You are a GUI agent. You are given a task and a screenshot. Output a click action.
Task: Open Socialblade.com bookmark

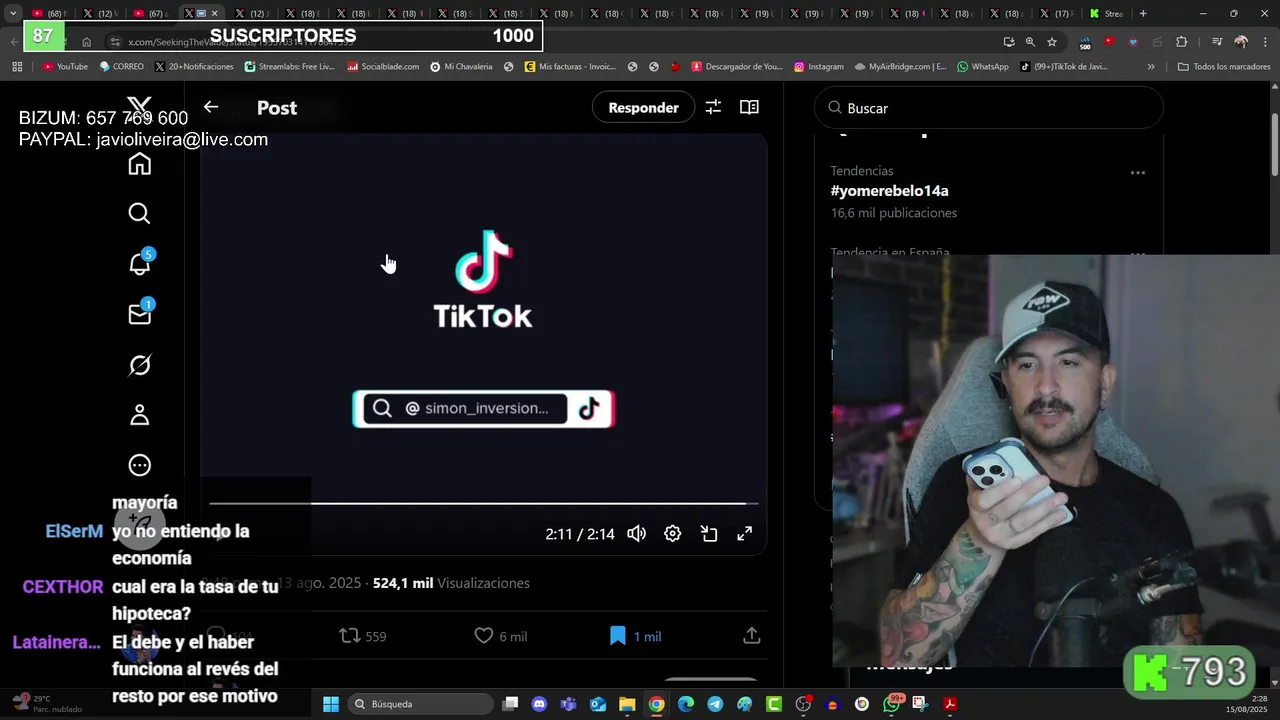(383, 67)
